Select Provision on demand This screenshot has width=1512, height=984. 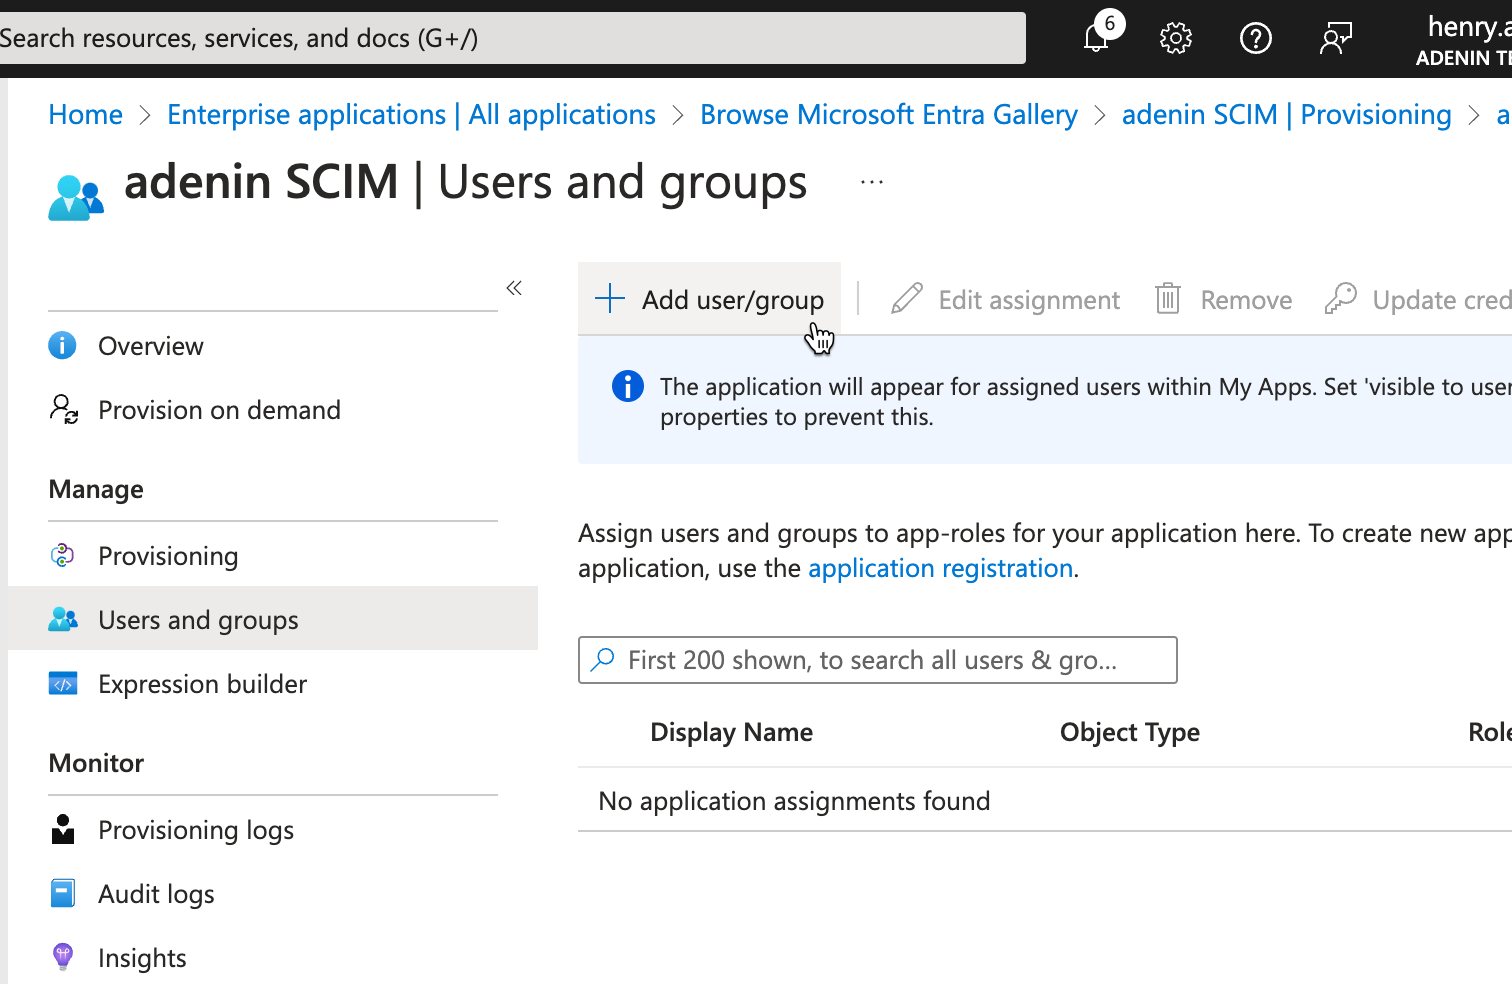218,410
